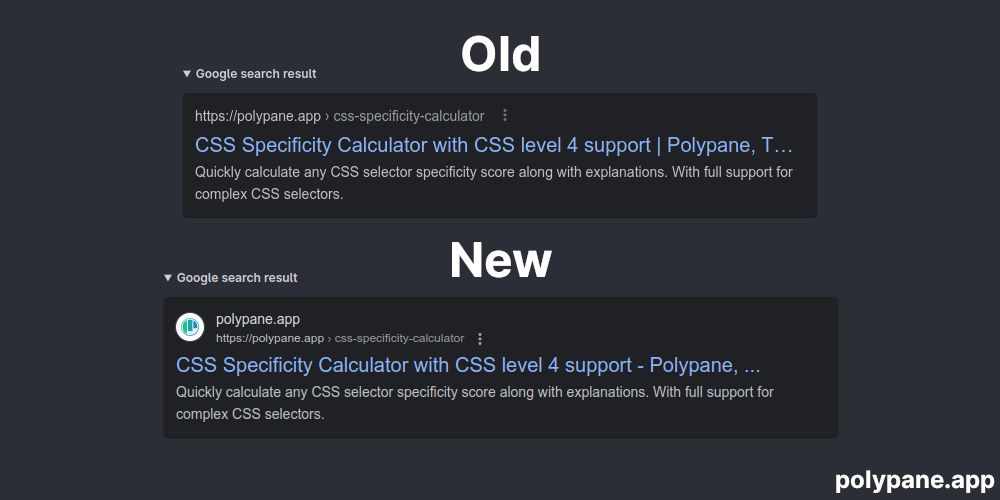1000x500 pixels.
Task: Click https://polypane.app URL in New result
Action: click(270, 339)
